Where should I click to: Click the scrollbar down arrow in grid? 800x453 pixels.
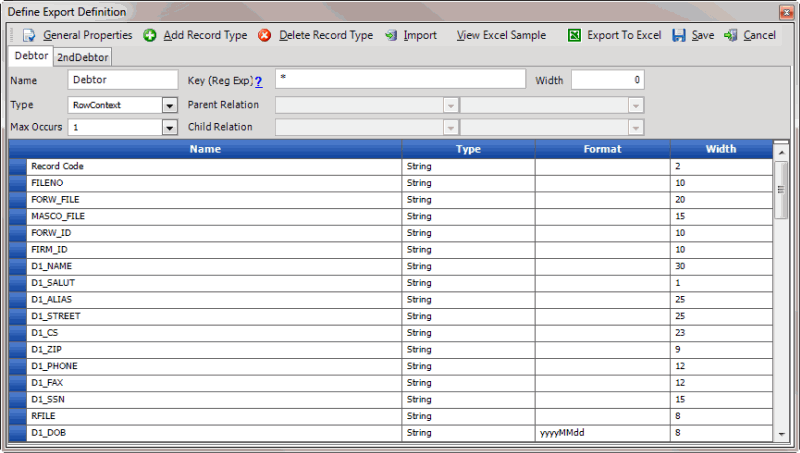click(781, 433)
